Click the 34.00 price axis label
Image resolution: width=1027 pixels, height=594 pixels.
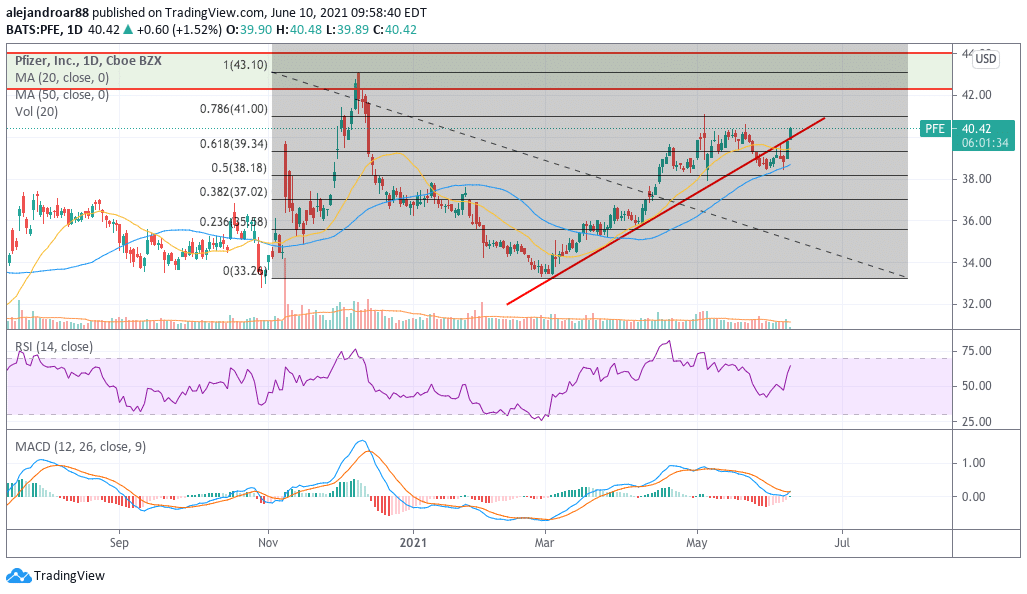coord(977,263)
